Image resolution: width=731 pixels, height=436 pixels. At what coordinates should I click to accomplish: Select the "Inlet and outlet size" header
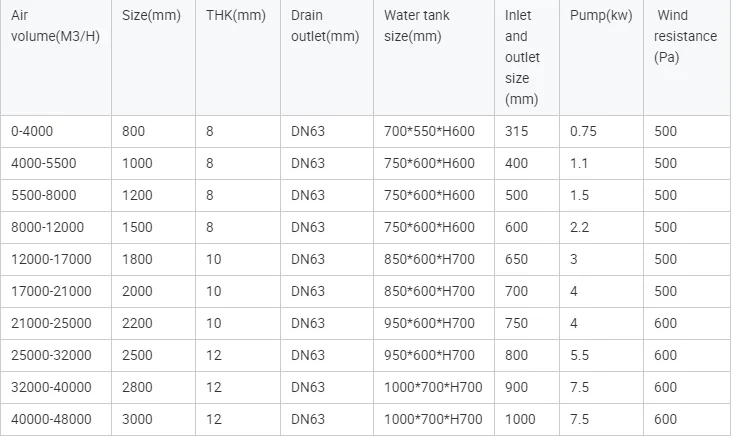tap(521, 57)
